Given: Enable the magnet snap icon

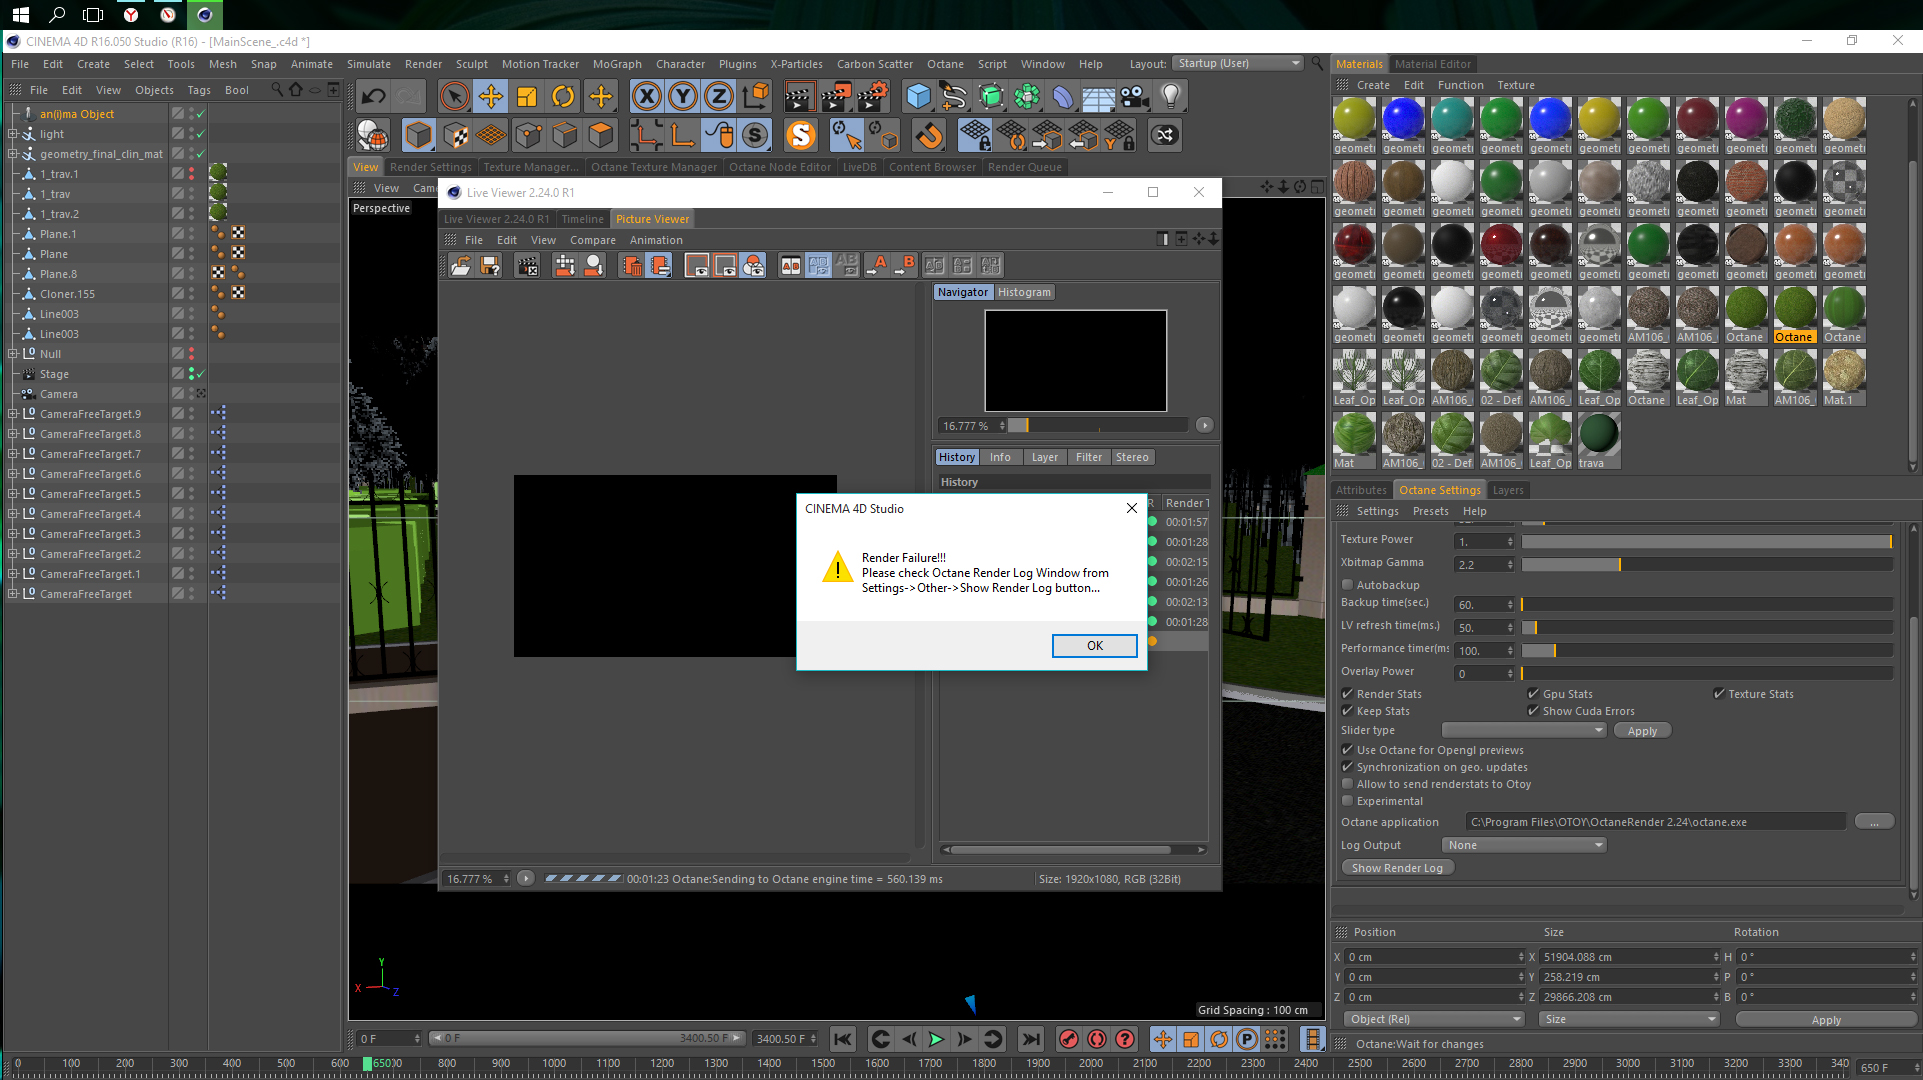Looking at the screenshot, I should [930, 135].
